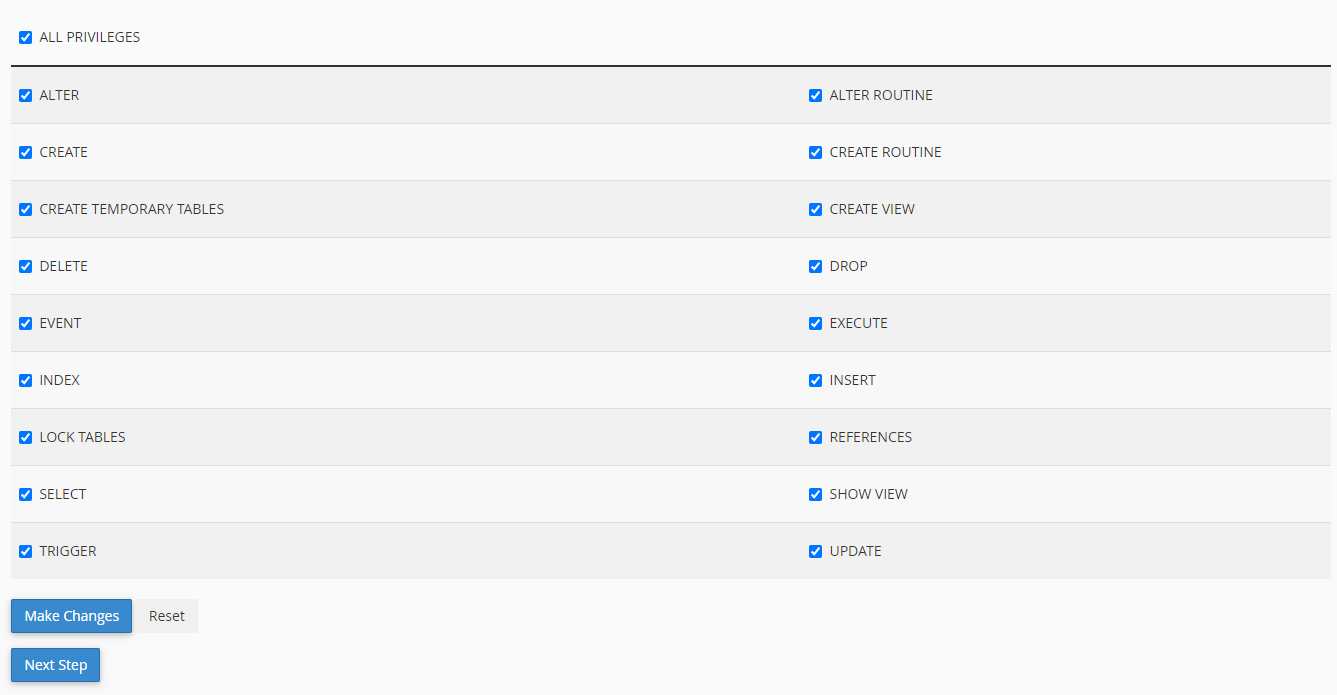Disable the CREATE privilege checkbox
Screen dimensions: 1337x695
(x=26, y=153)
